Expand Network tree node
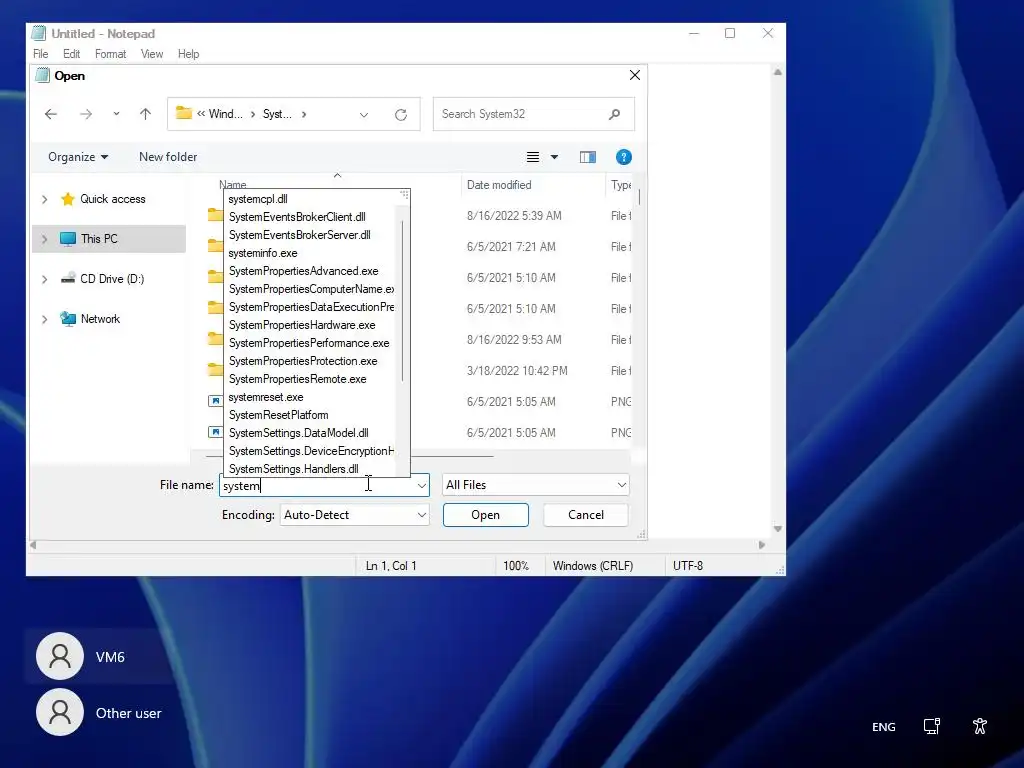 44,319
